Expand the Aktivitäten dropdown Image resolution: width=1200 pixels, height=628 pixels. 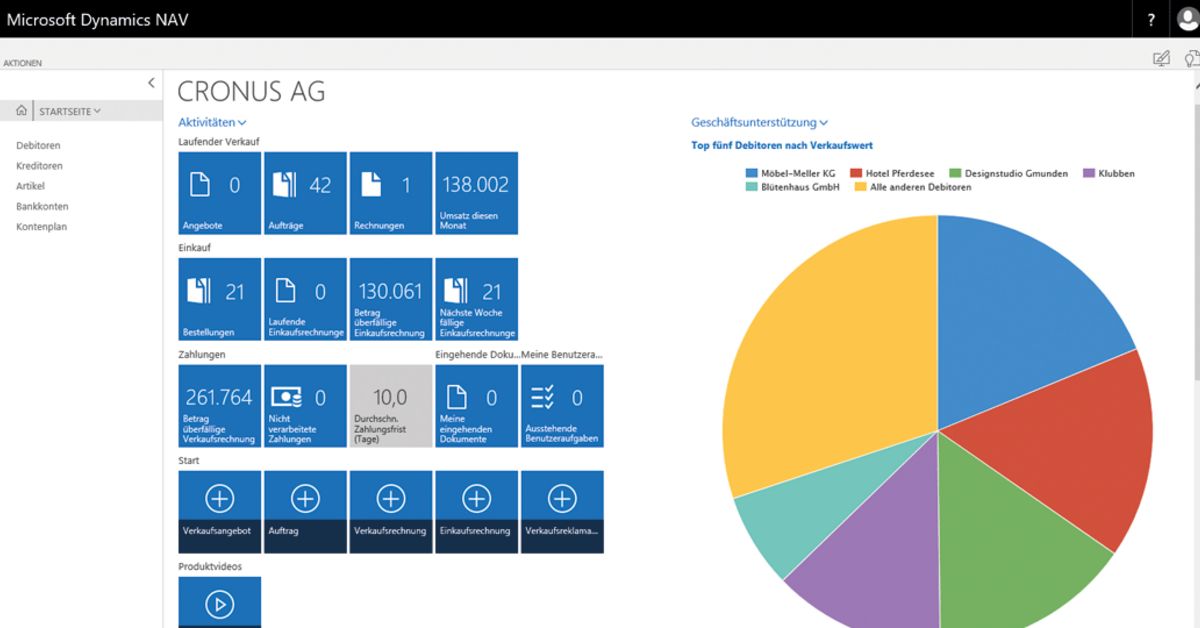(x=212, y=122)
